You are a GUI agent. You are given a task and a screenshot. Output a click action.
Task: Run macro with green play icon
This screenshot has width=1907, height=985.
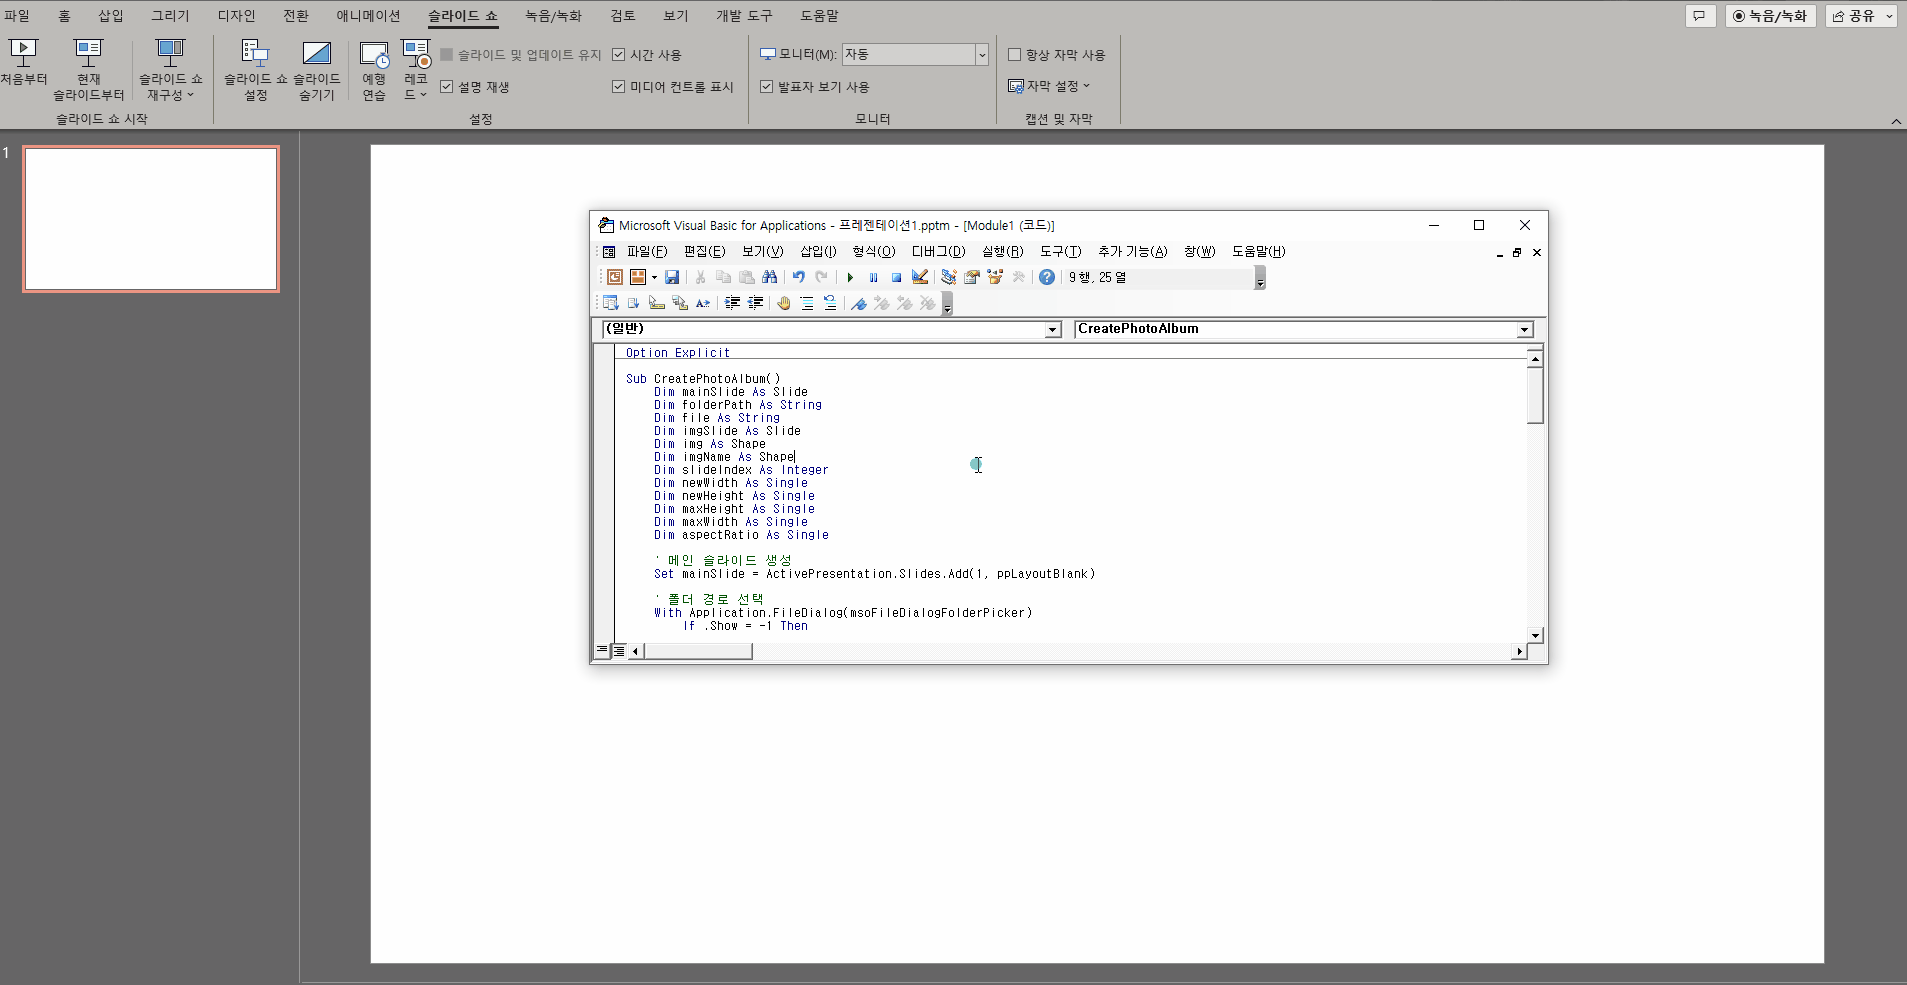(x=850, y=277)
